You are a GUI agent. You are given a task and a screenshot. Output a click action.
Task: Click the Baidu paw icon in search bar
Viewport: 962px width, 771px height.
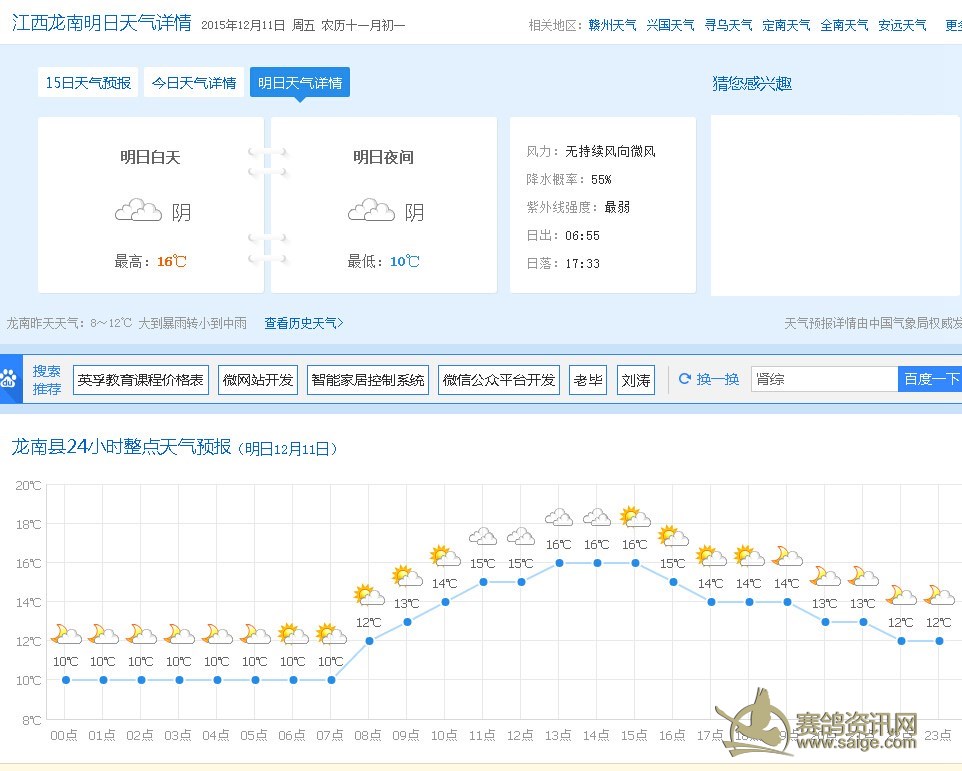click(9, 379)
